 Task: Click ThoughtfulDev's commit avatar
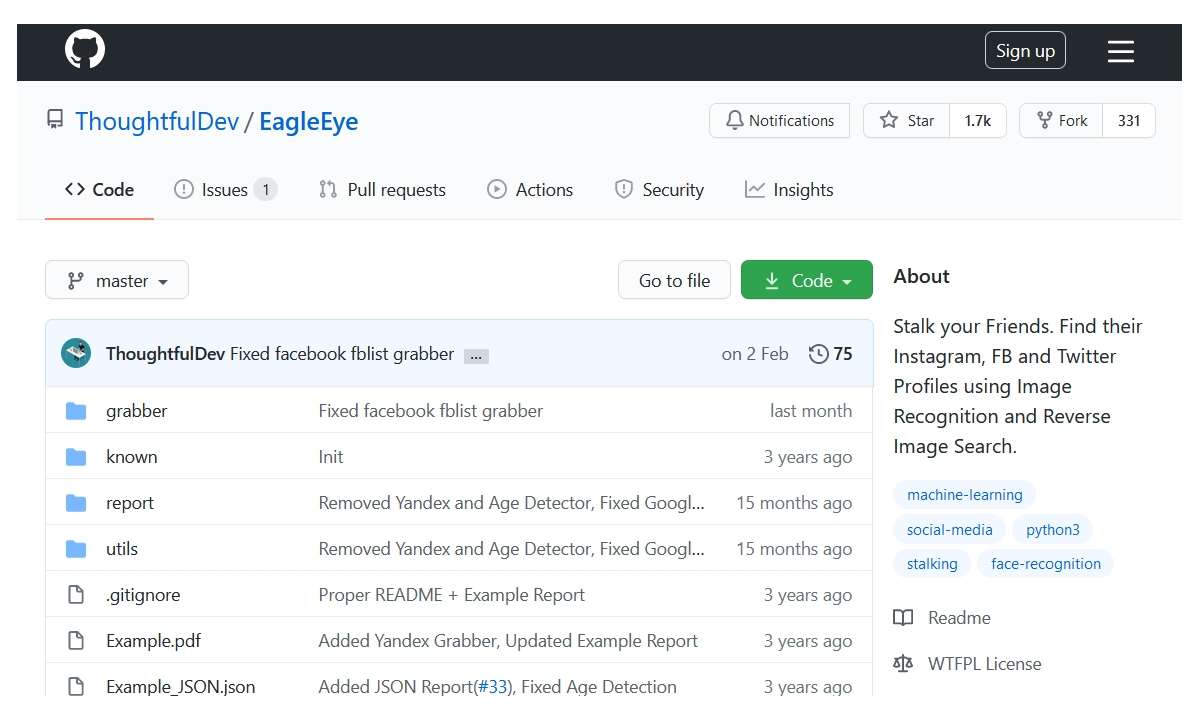click(76, 354)
